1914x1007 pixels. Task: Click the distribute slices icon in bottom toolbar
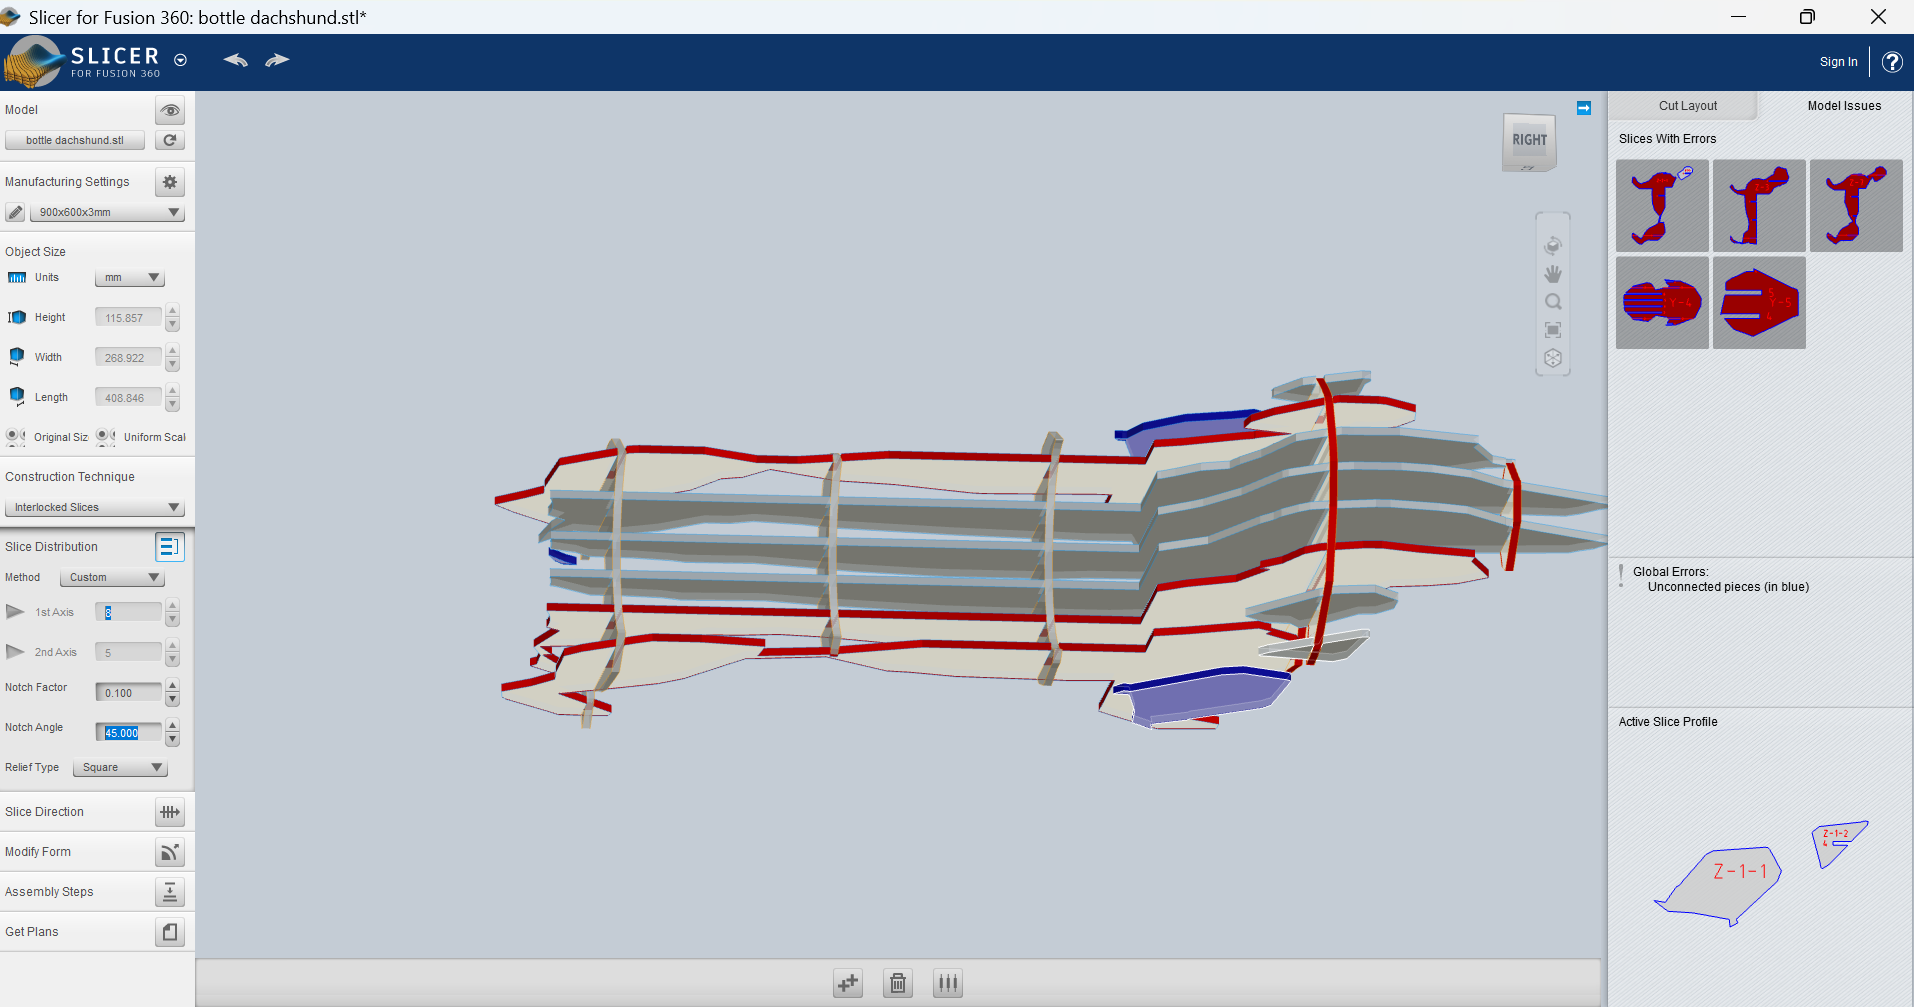tap(947, 983)
